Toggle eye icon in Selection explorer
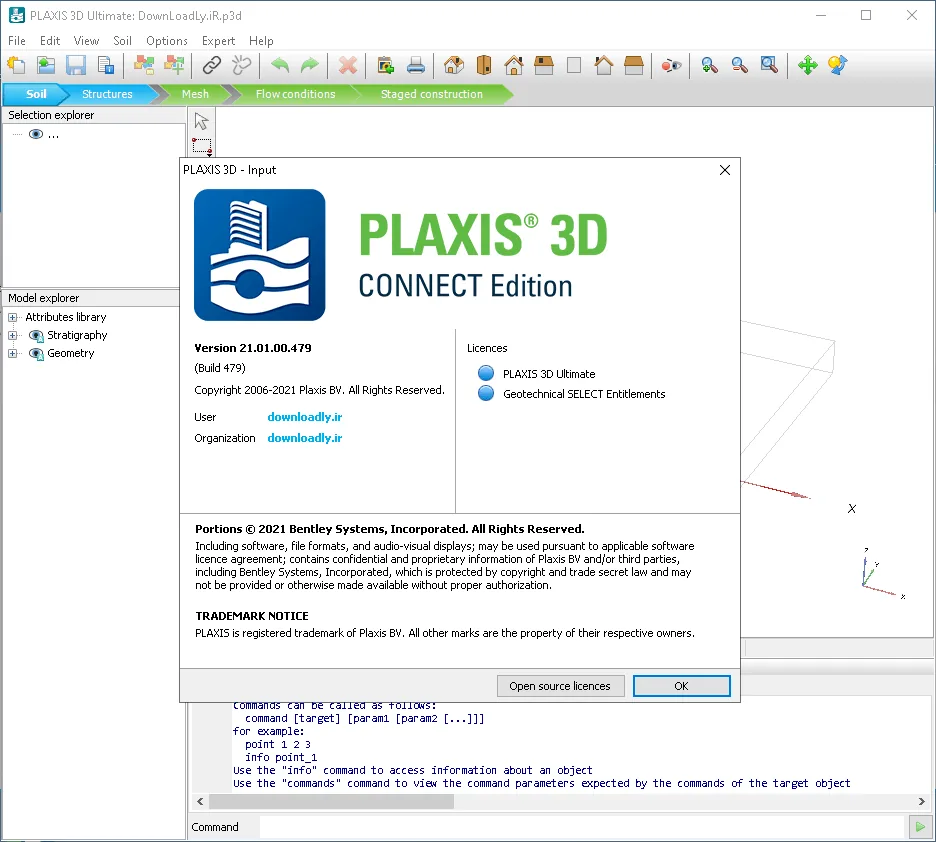The image size is (936, 842). pos(36,134)
